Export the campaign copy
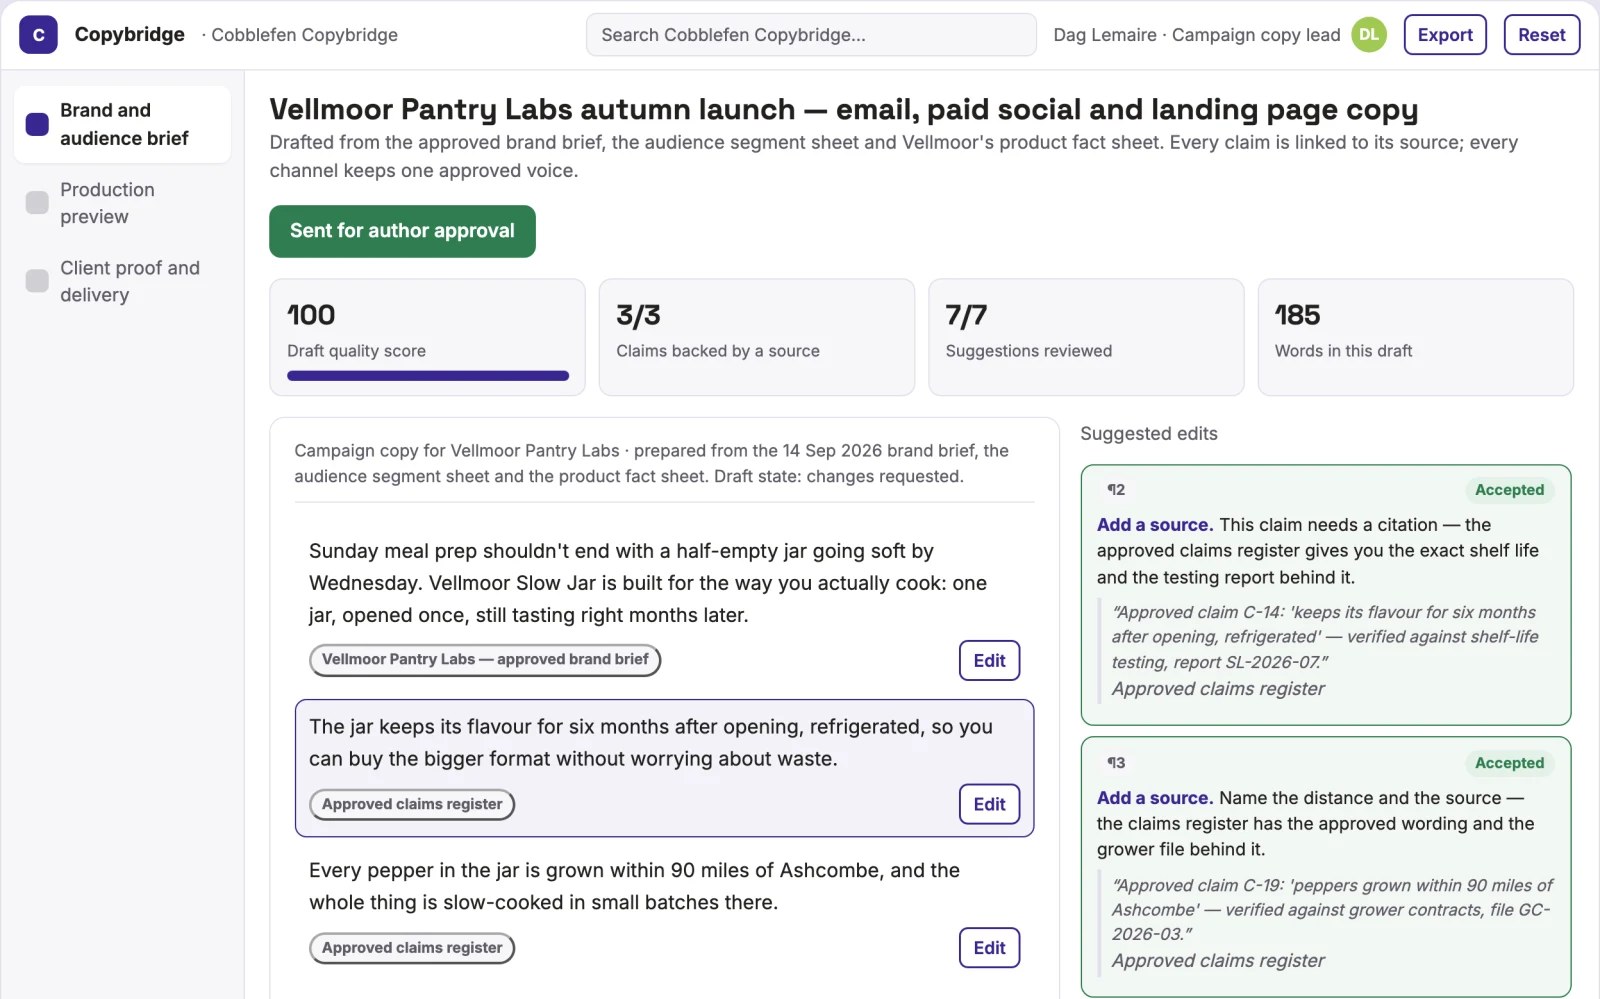 pos(1445,35)
